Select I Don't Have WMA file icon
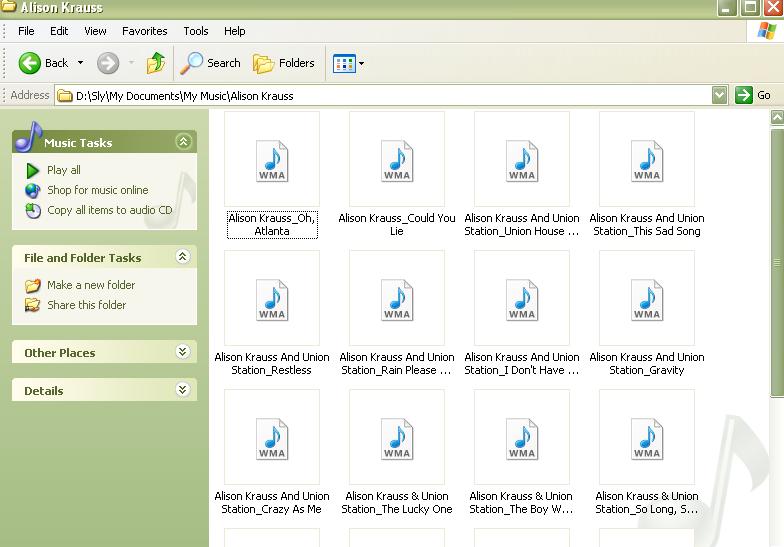Viewport: 784px width, 547px height. [x=522, y=300]
